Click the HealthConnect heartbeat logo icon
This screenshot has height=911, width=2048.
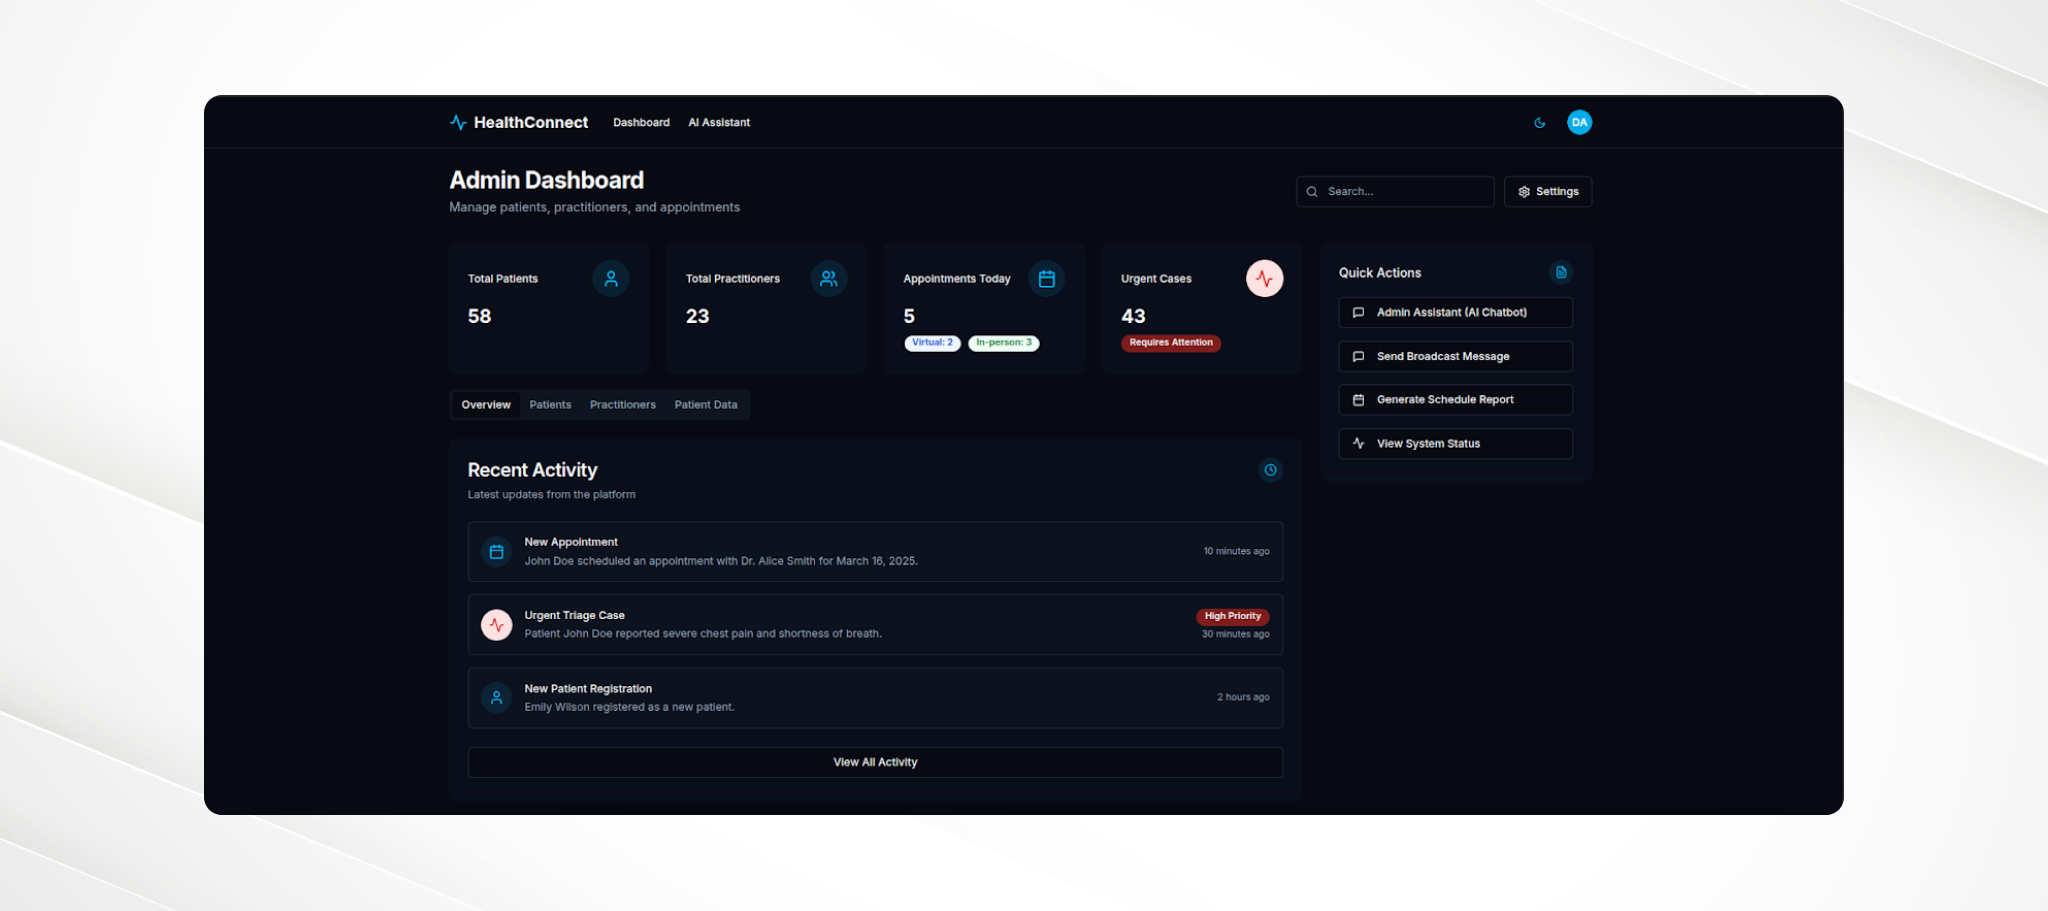(x=457, y=122)
